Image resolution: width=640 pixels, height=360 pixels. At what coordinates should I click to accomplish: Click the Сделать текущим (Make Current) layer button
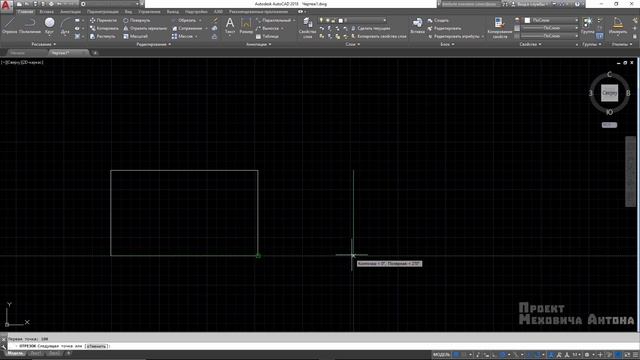371,28
